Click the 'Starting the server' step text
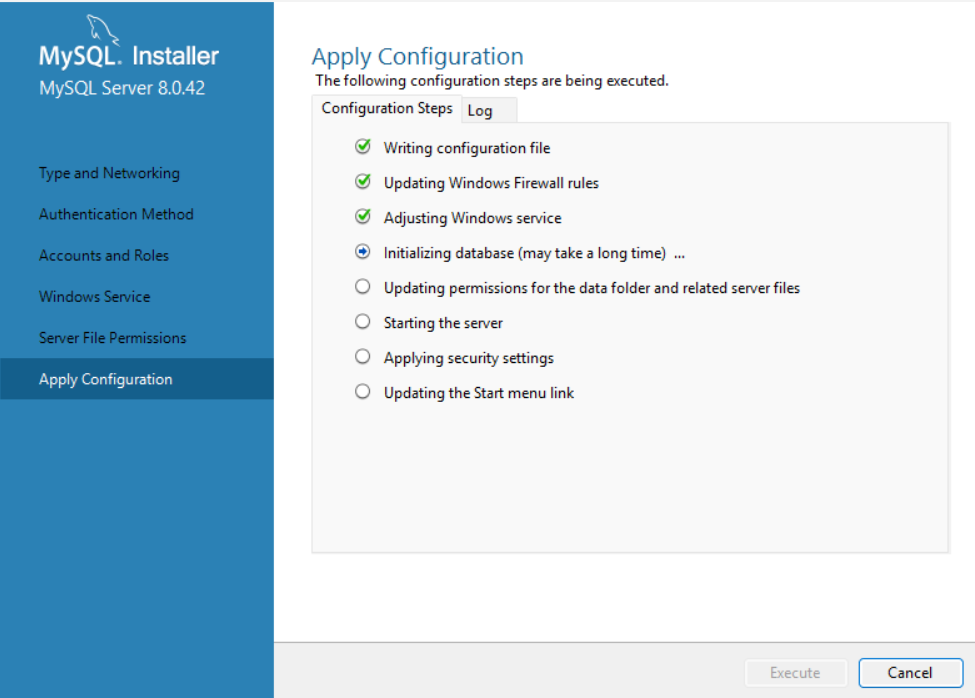Viewport: 975px width, 698px height. point(443,323)
